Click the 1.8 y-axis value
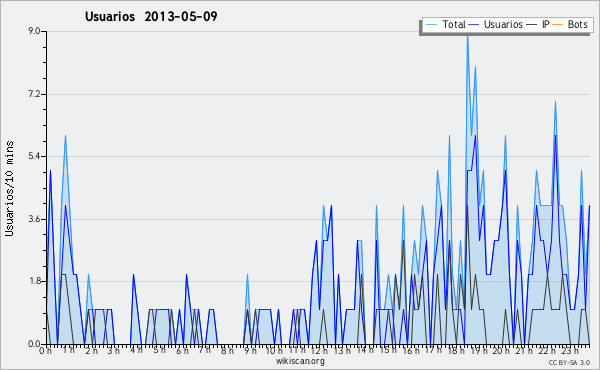600x370 pixels. click(x=34, y=282)
